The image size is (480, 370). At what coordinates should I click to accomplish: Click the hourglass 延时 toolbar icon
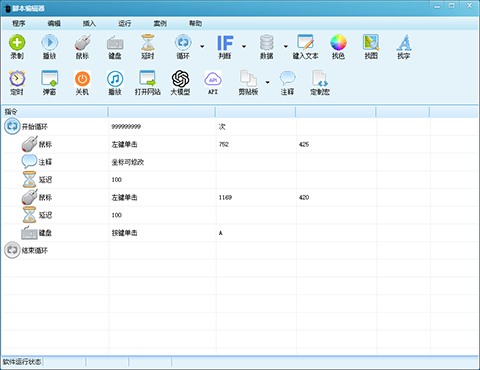coord(148,43)
